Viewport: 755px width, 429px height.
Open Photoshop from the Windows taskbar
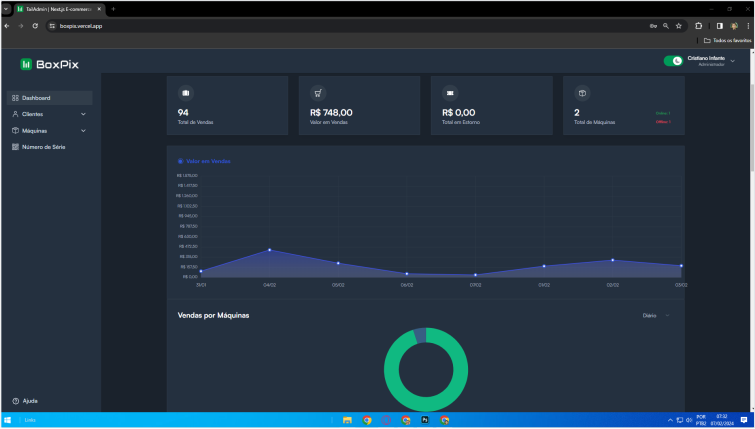point(425,421)
